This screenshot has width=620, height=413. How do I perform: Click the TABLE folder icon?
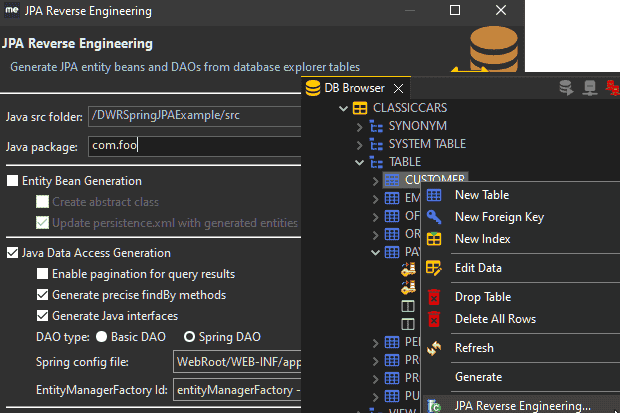coord(376,162)
